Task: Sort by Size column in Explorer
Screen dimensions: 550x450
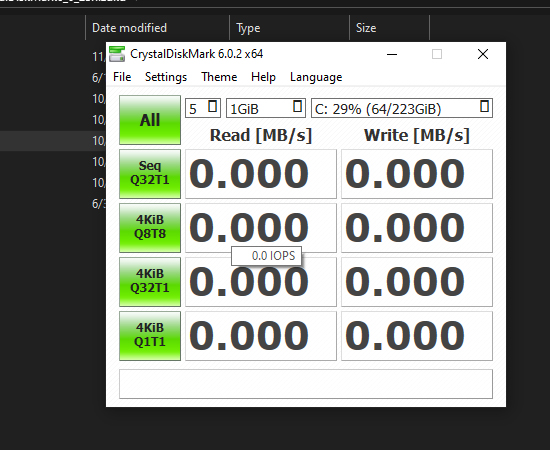Action: coord(390,28)
